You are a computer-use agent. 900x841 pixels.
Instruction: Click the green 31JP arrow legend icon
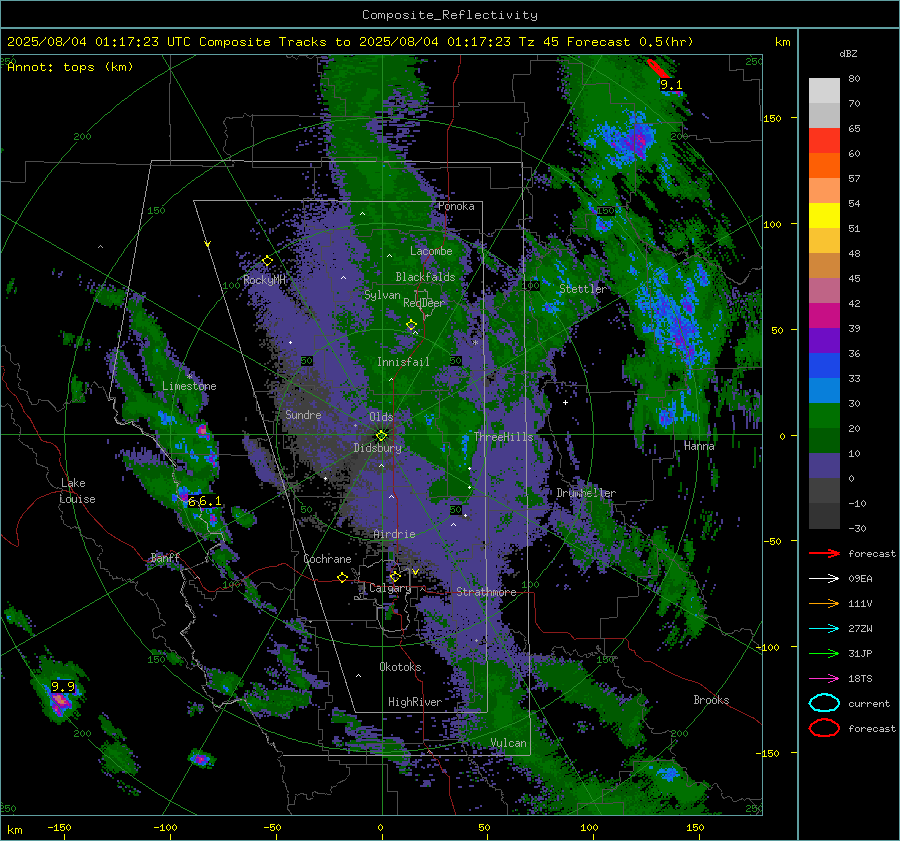coord(824,653)
